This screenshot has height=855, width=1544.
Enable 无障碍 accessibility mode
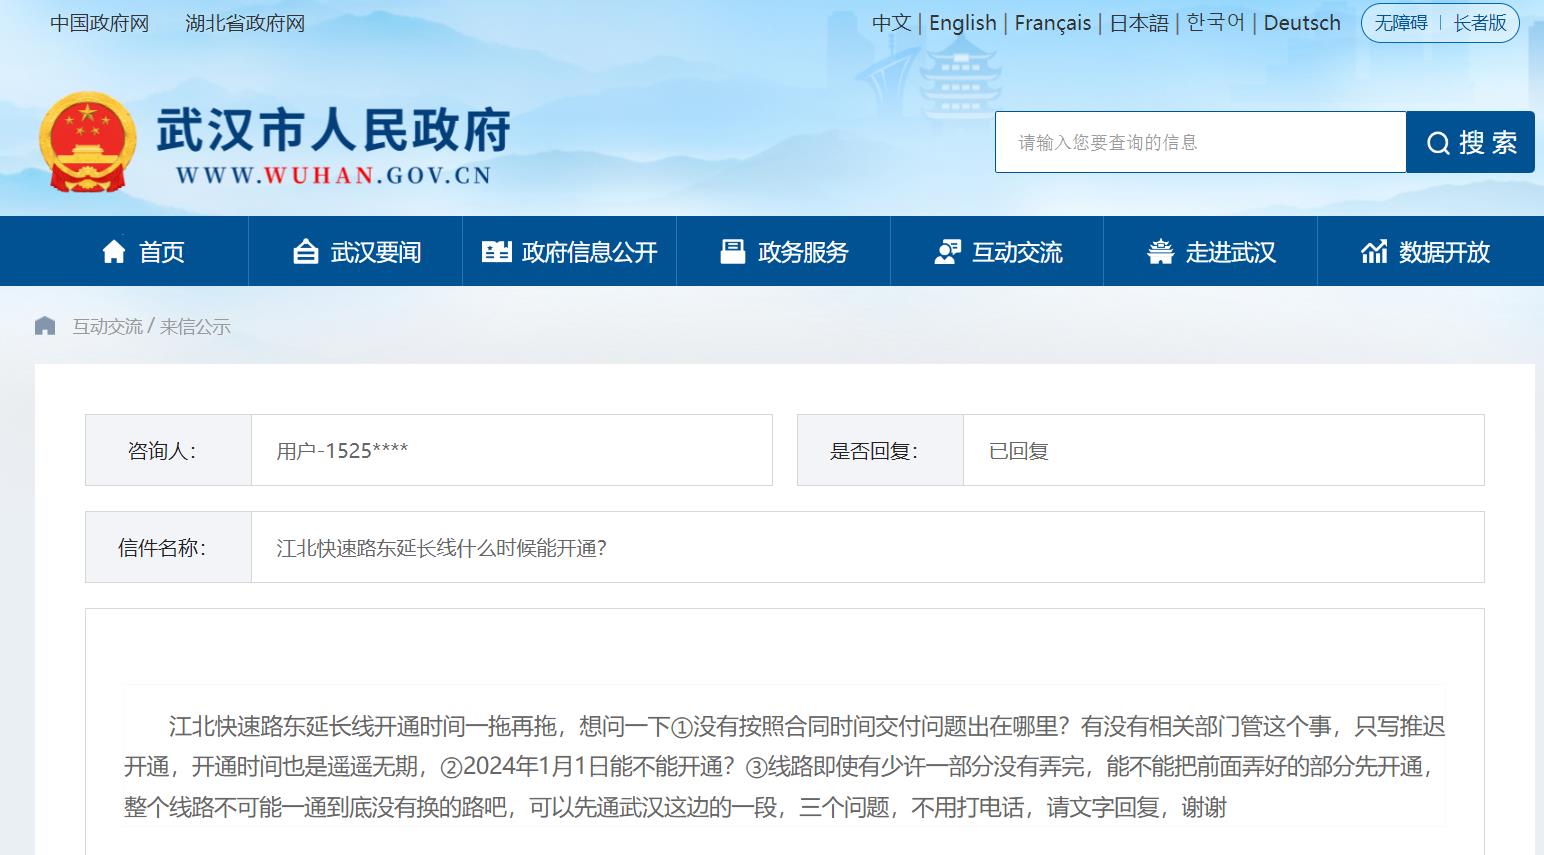pyautogui.click(x=1401, y=23)
